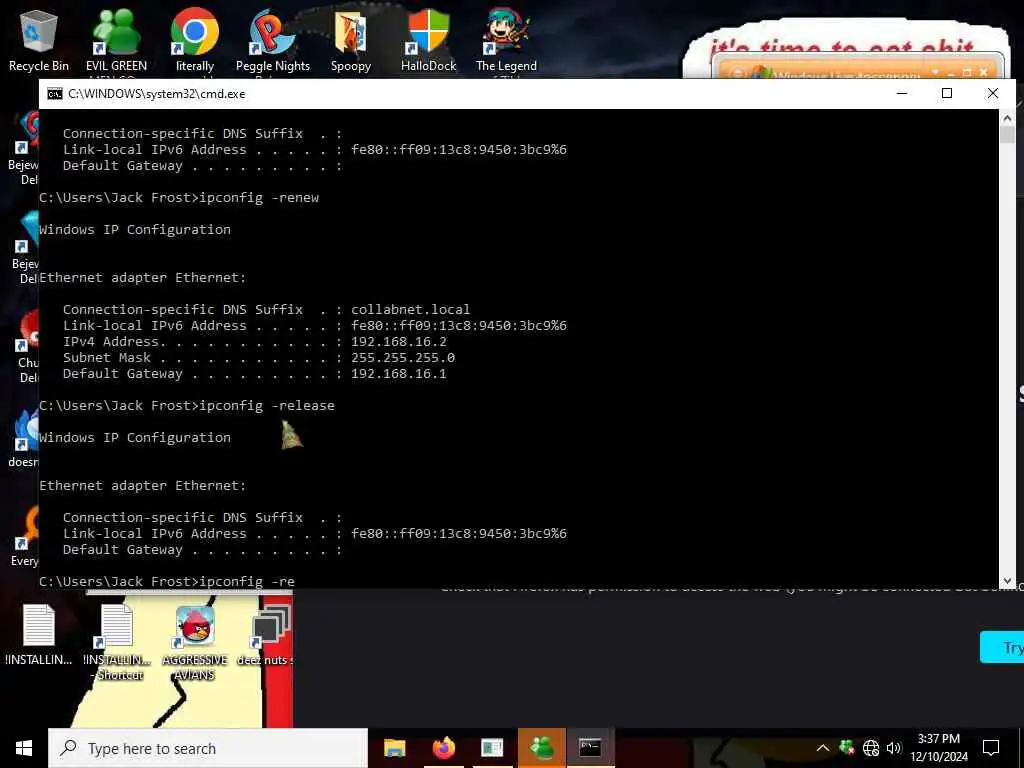Click the cyan Try button in Firefox
The width and height of the screenshot is (1024, 768).
[x=1002, y=647]
